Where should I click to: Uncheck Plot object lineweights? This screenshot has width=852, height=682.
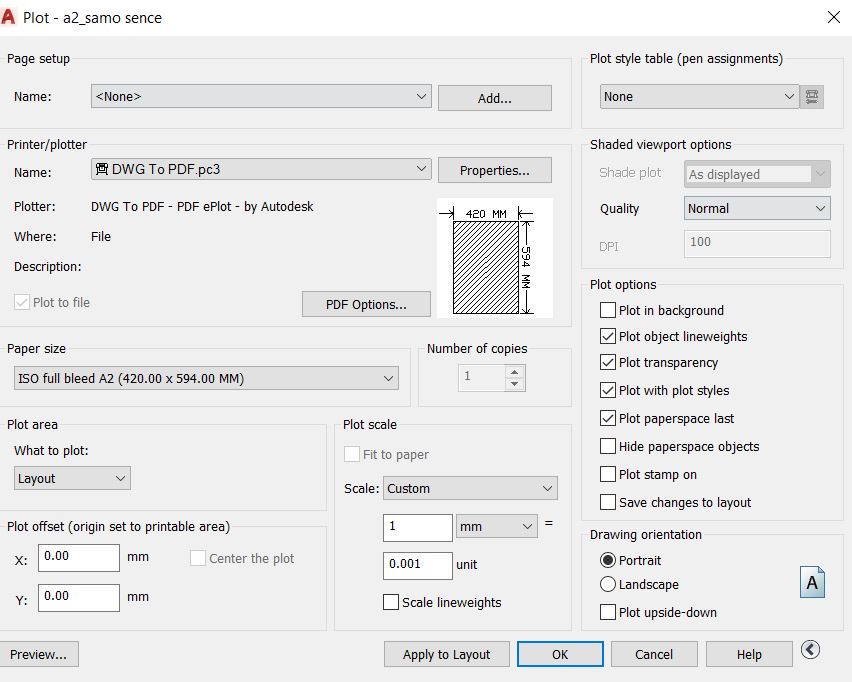pos(608,337)
